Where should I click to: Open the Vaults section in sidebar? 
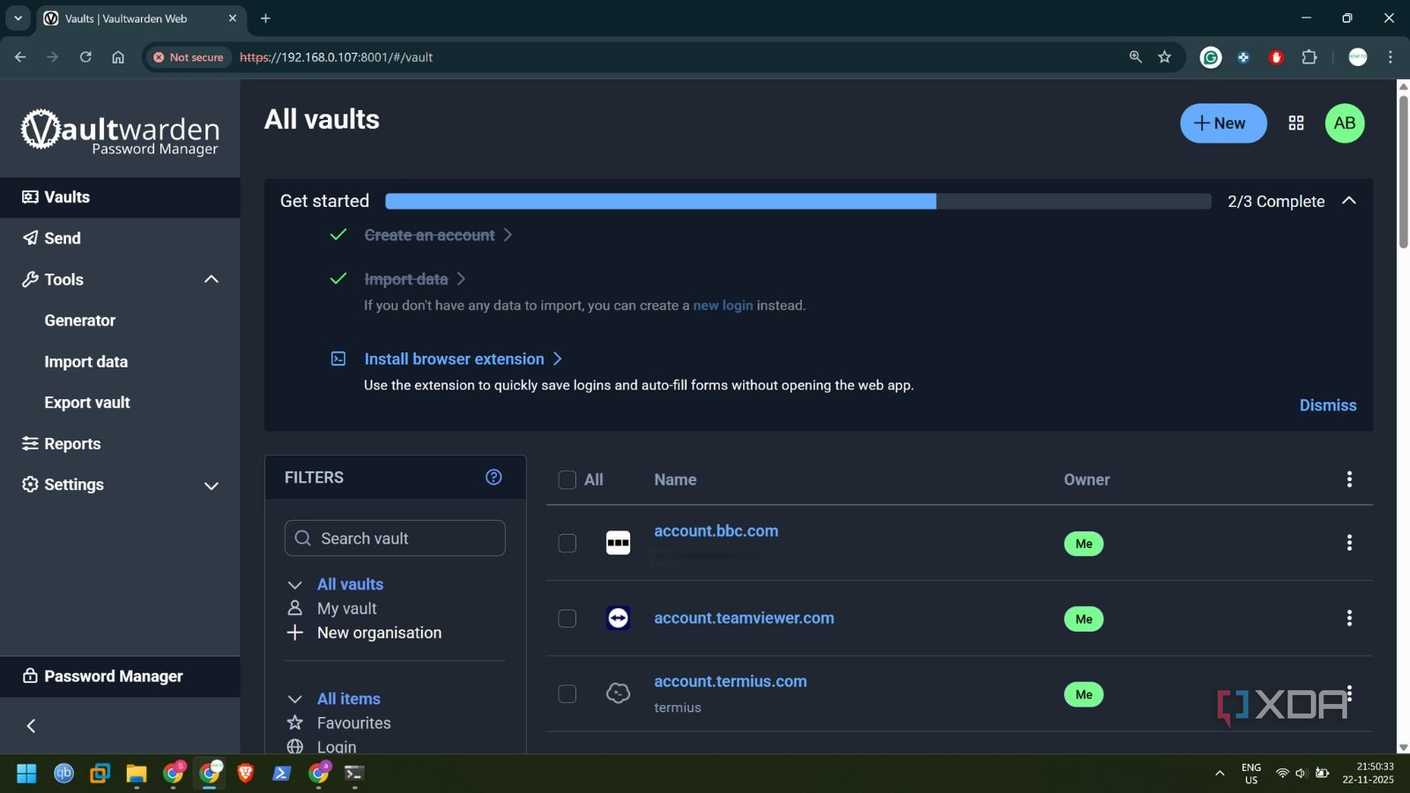pos(120,197)
